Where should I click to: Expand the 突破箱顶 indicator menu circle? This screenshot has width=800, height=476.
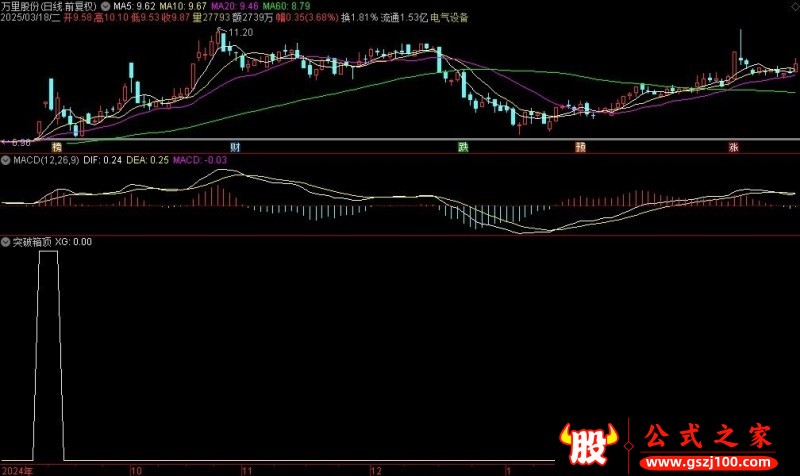coord(6,242)
